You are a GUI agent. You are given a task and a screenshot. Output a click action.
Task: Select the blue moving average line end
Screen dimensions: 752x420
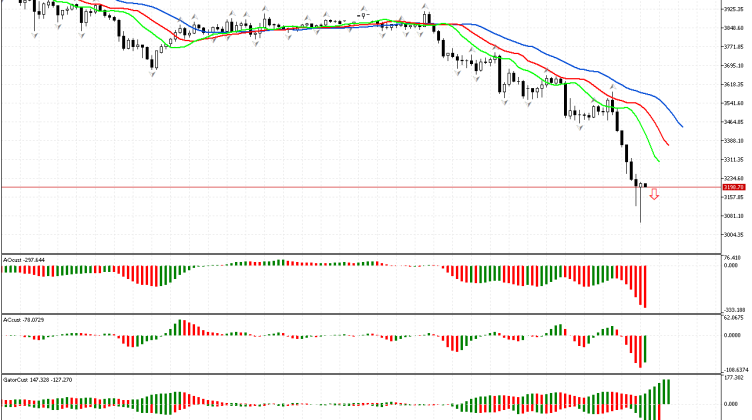point(682,126)
